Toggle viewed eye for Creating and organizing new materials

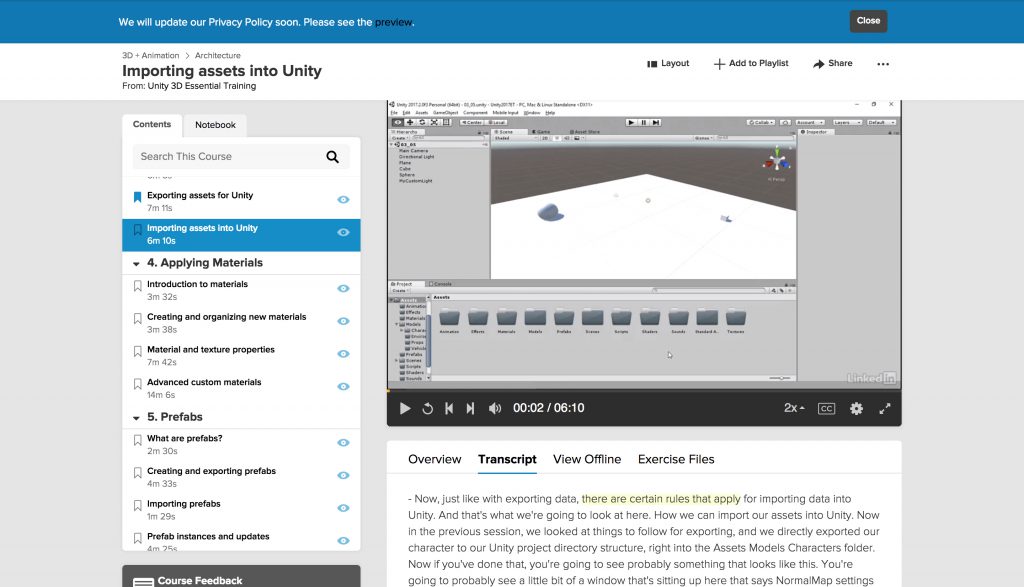tap(343, 321)
